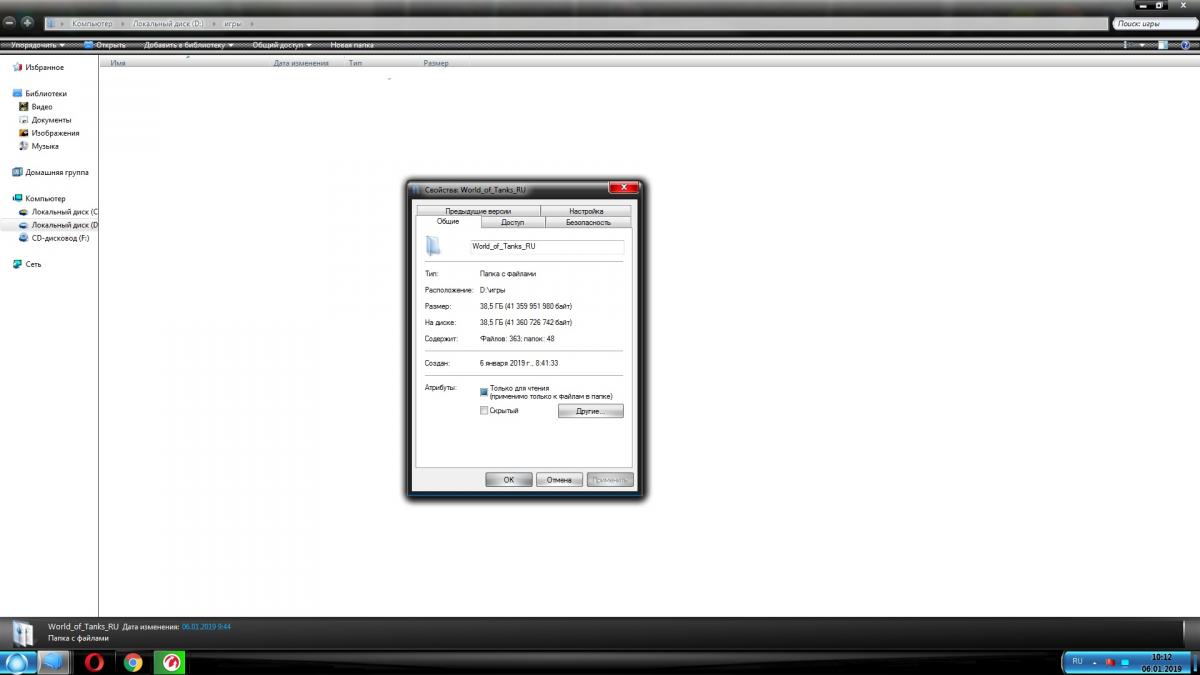Expand Добавить в библиотеку dropdown
The image size is (1200, 675).
pos(189,45)
